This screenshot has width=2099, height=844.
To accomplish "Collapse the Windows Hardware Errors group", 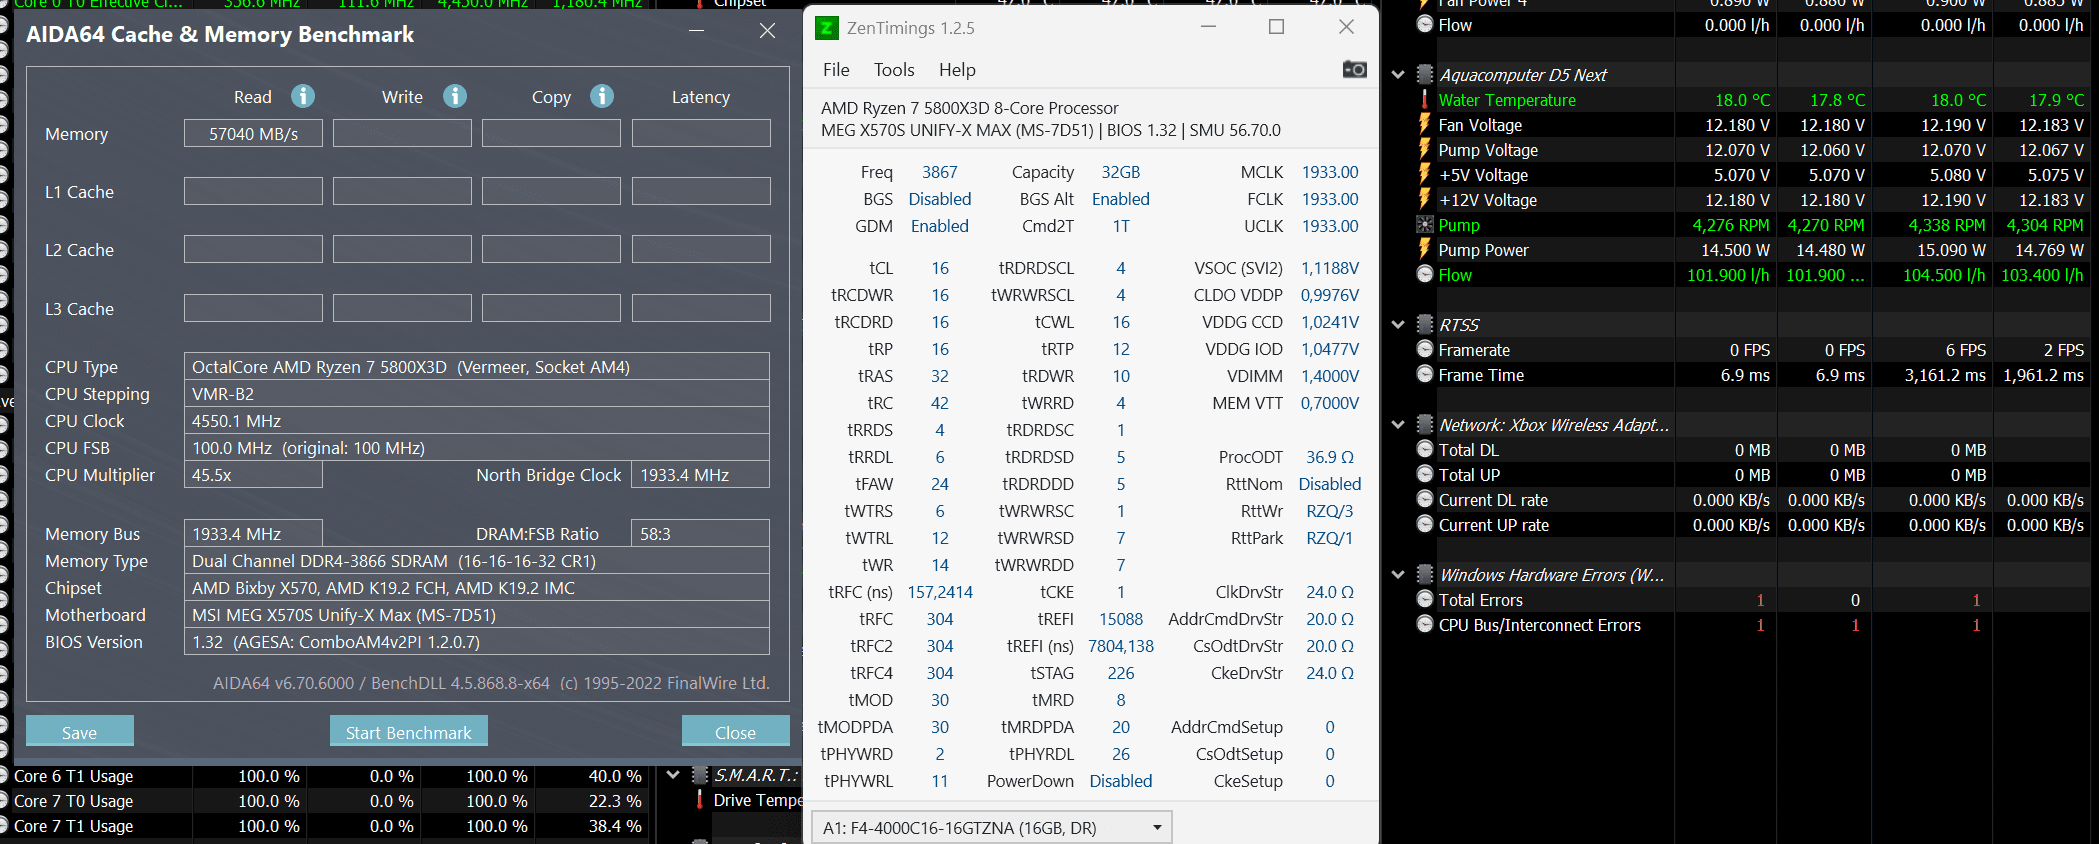I will (1398, 574).
